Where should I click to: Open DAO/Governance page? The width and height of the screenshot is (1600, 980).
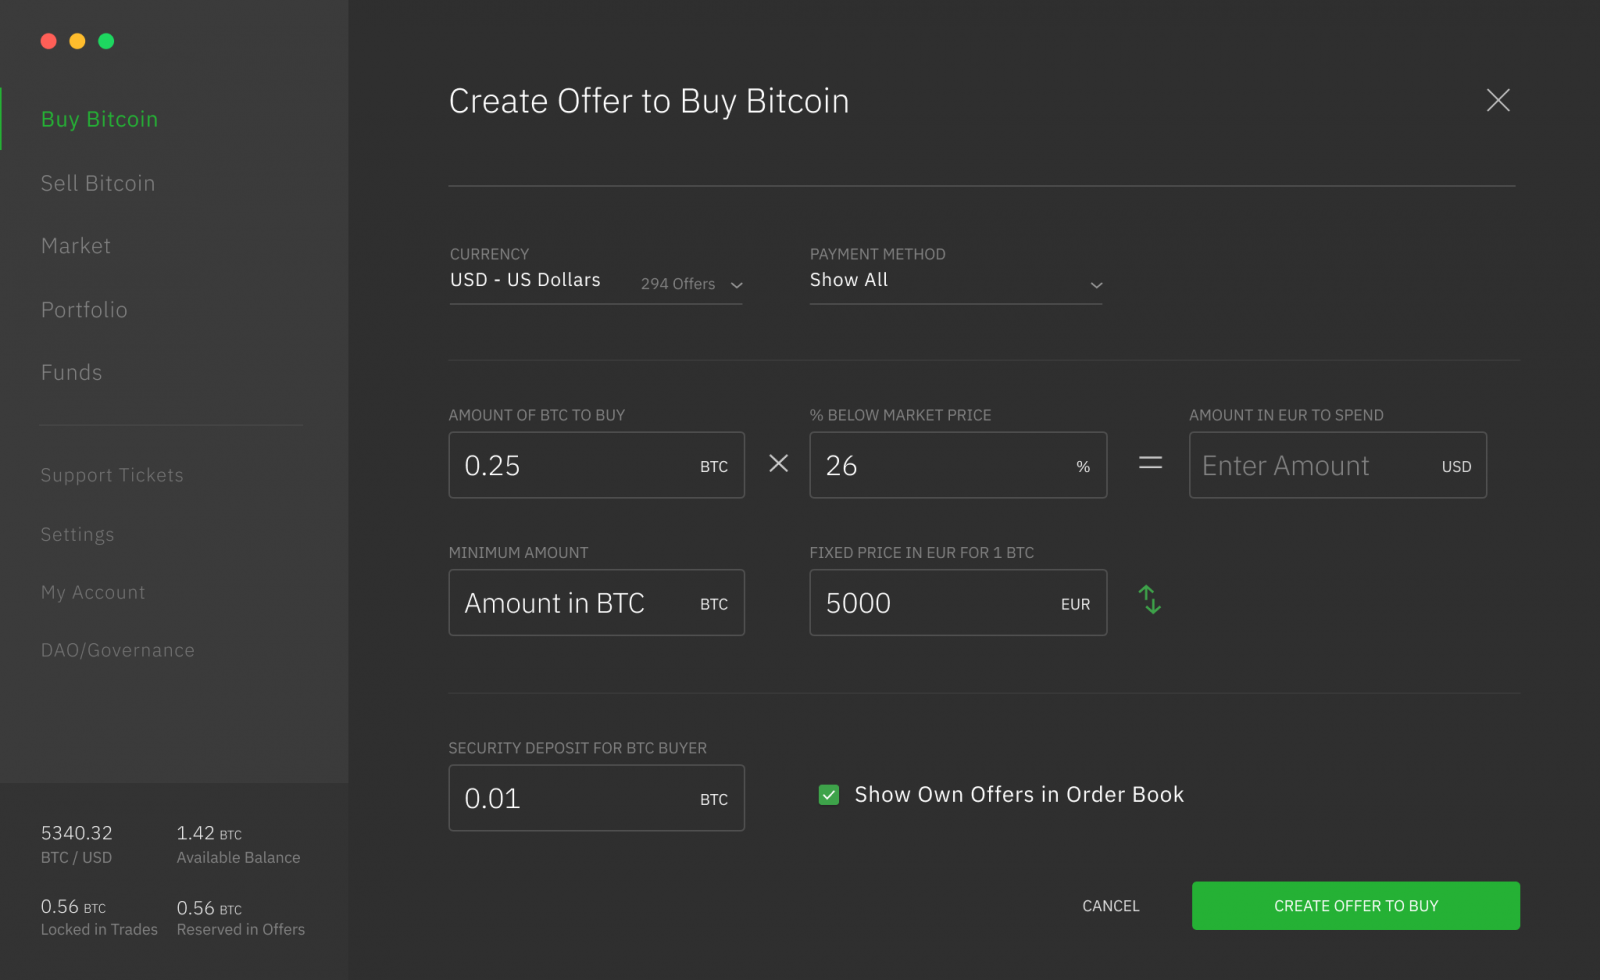click(x=117, y=650)
